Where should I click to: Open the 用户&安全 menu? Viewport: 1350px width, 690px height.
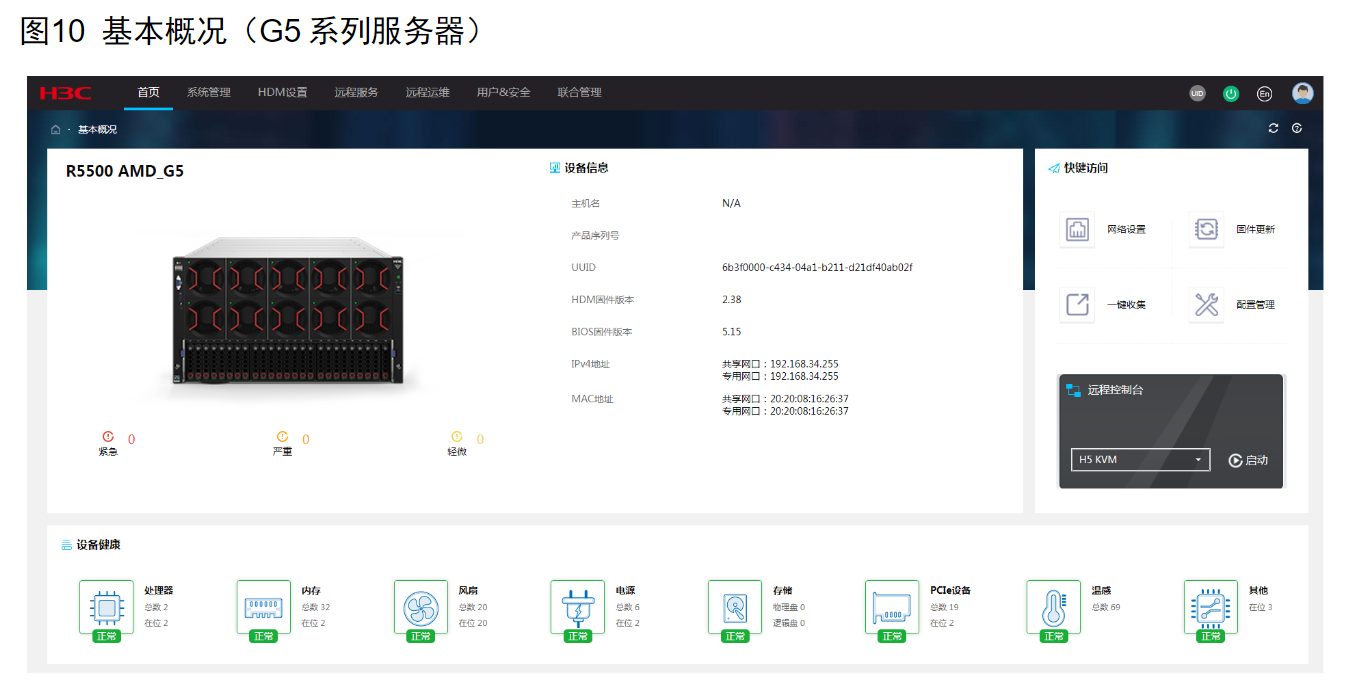point(503,93)
